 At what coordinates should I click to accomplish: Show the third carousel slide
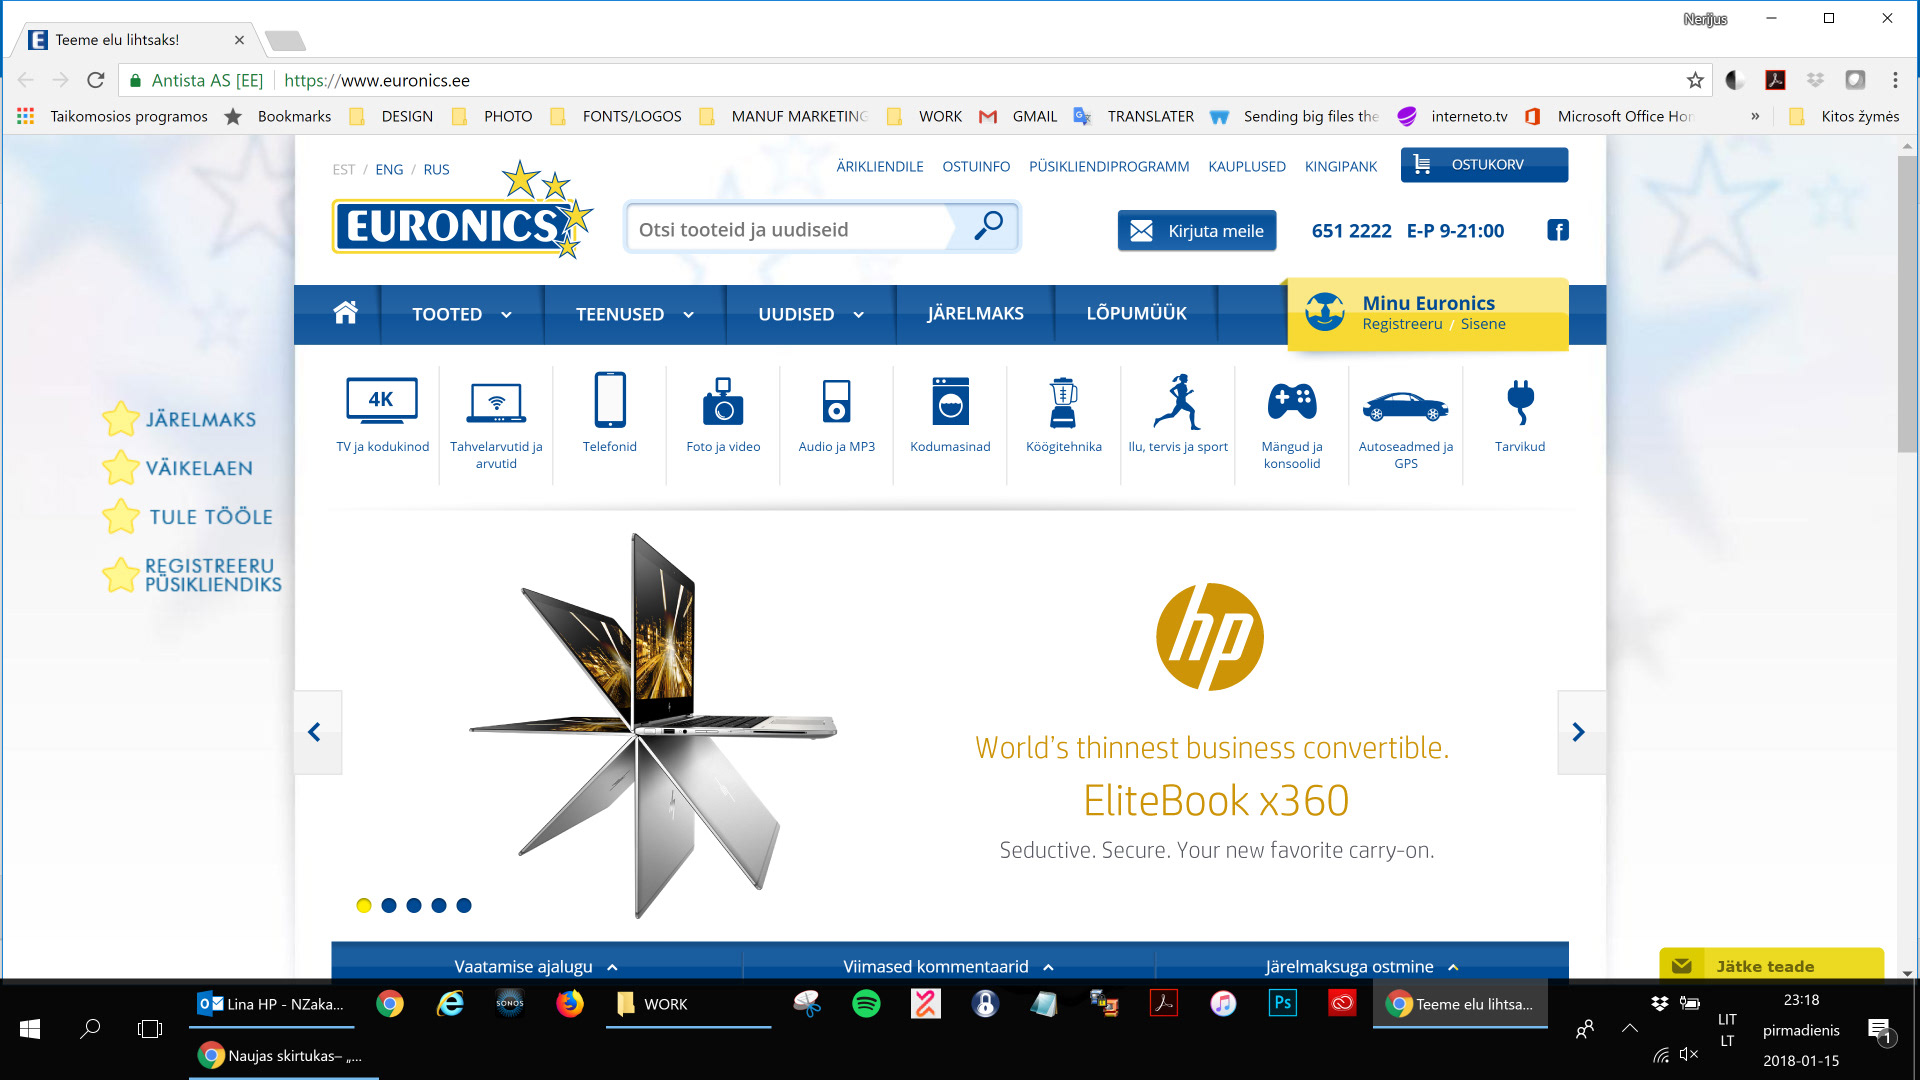pos(414,905)
